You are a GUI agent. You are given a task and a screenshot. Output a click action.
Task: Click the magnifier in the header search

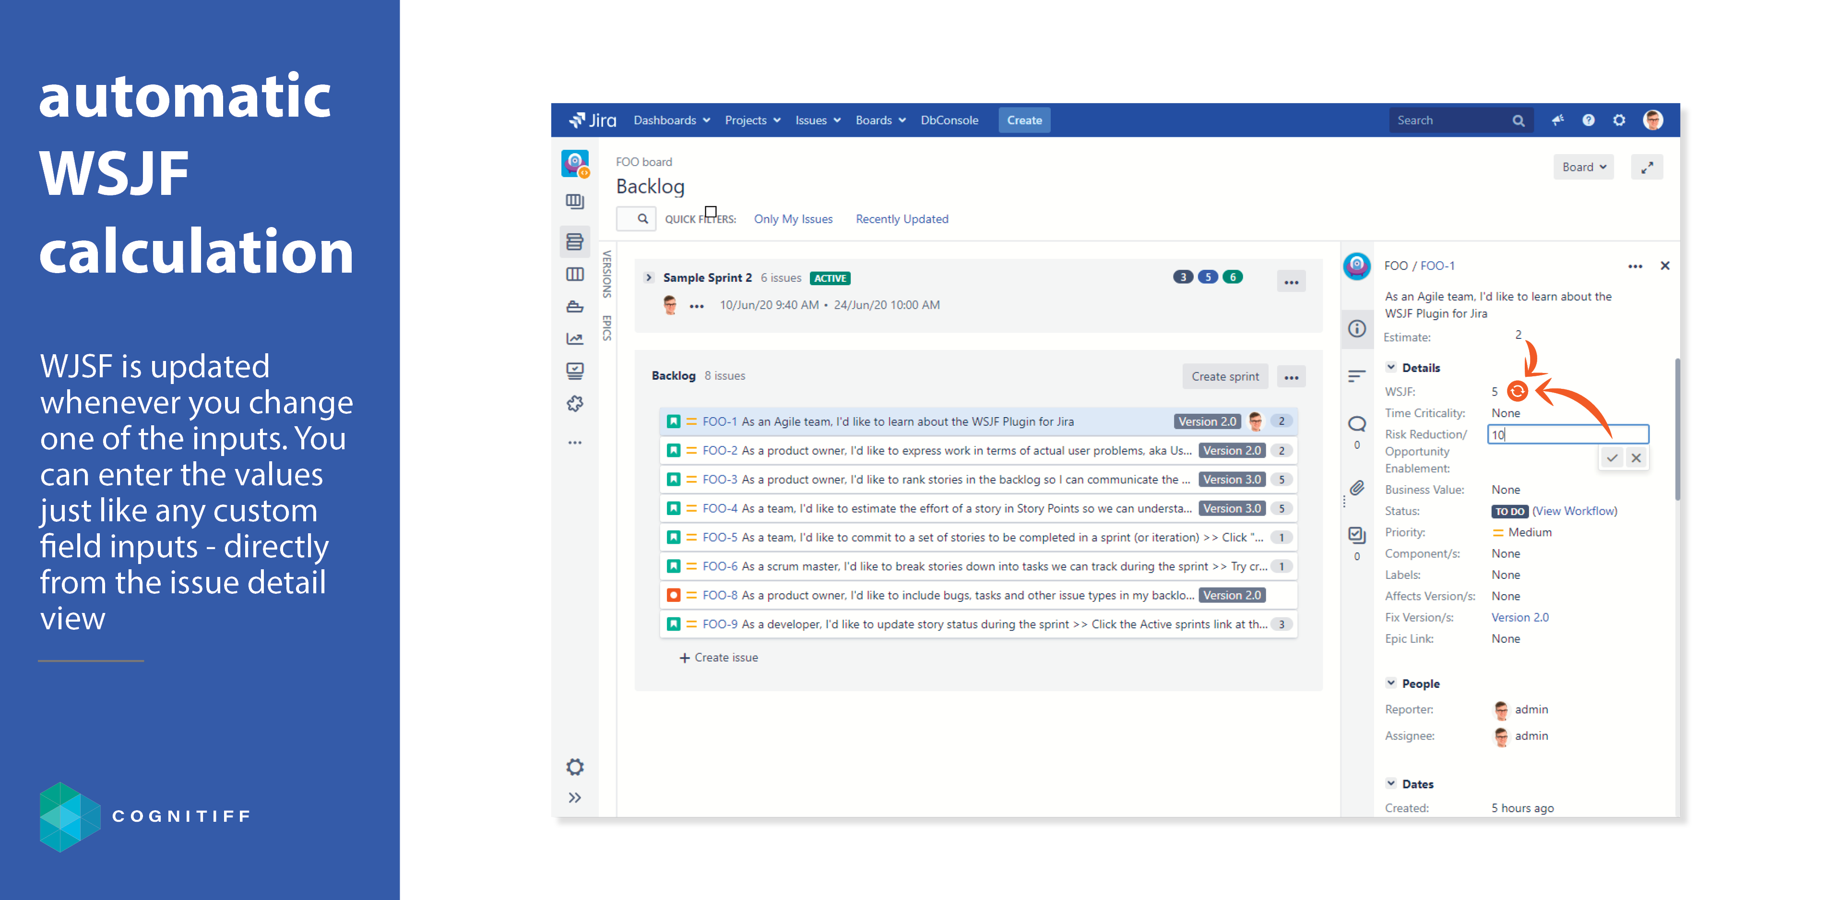click(1518, 121)
